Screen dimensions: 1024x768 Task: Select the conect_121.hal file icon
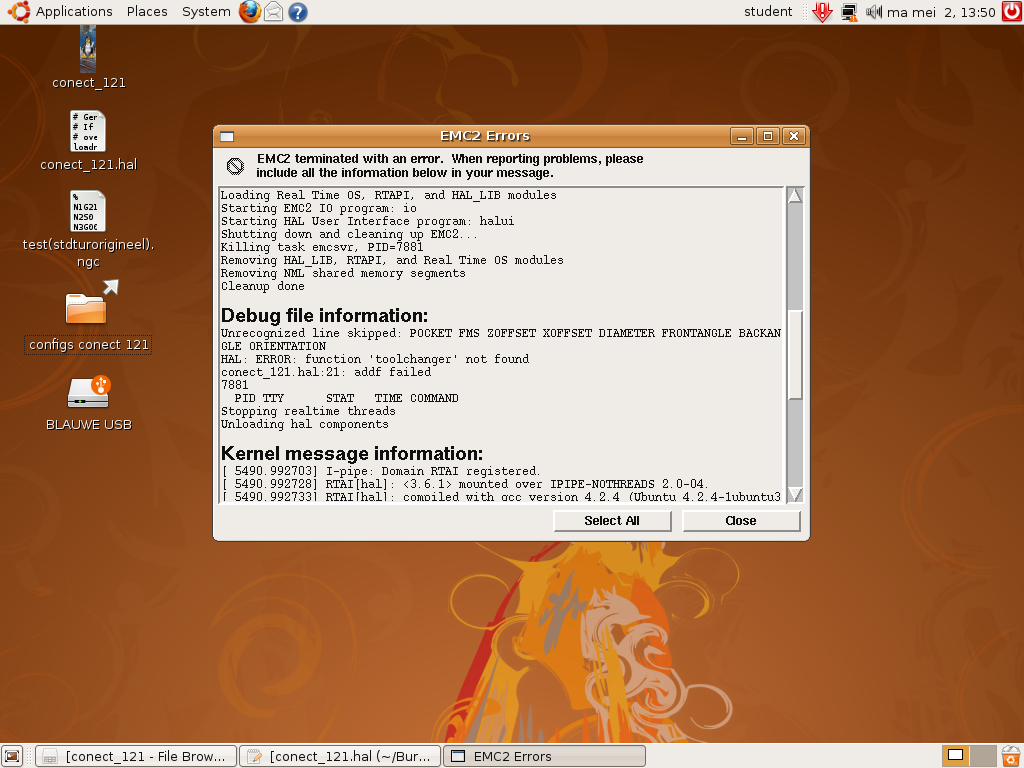(88, 131)
